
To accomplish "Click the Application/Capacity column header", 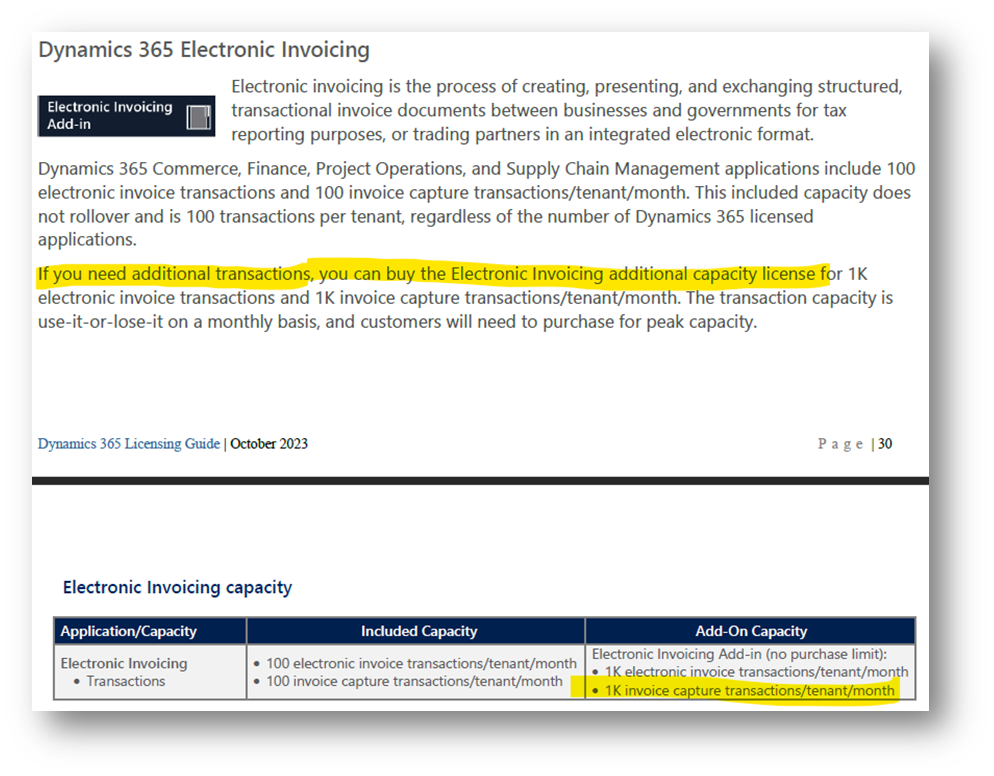I will point(129,631).
